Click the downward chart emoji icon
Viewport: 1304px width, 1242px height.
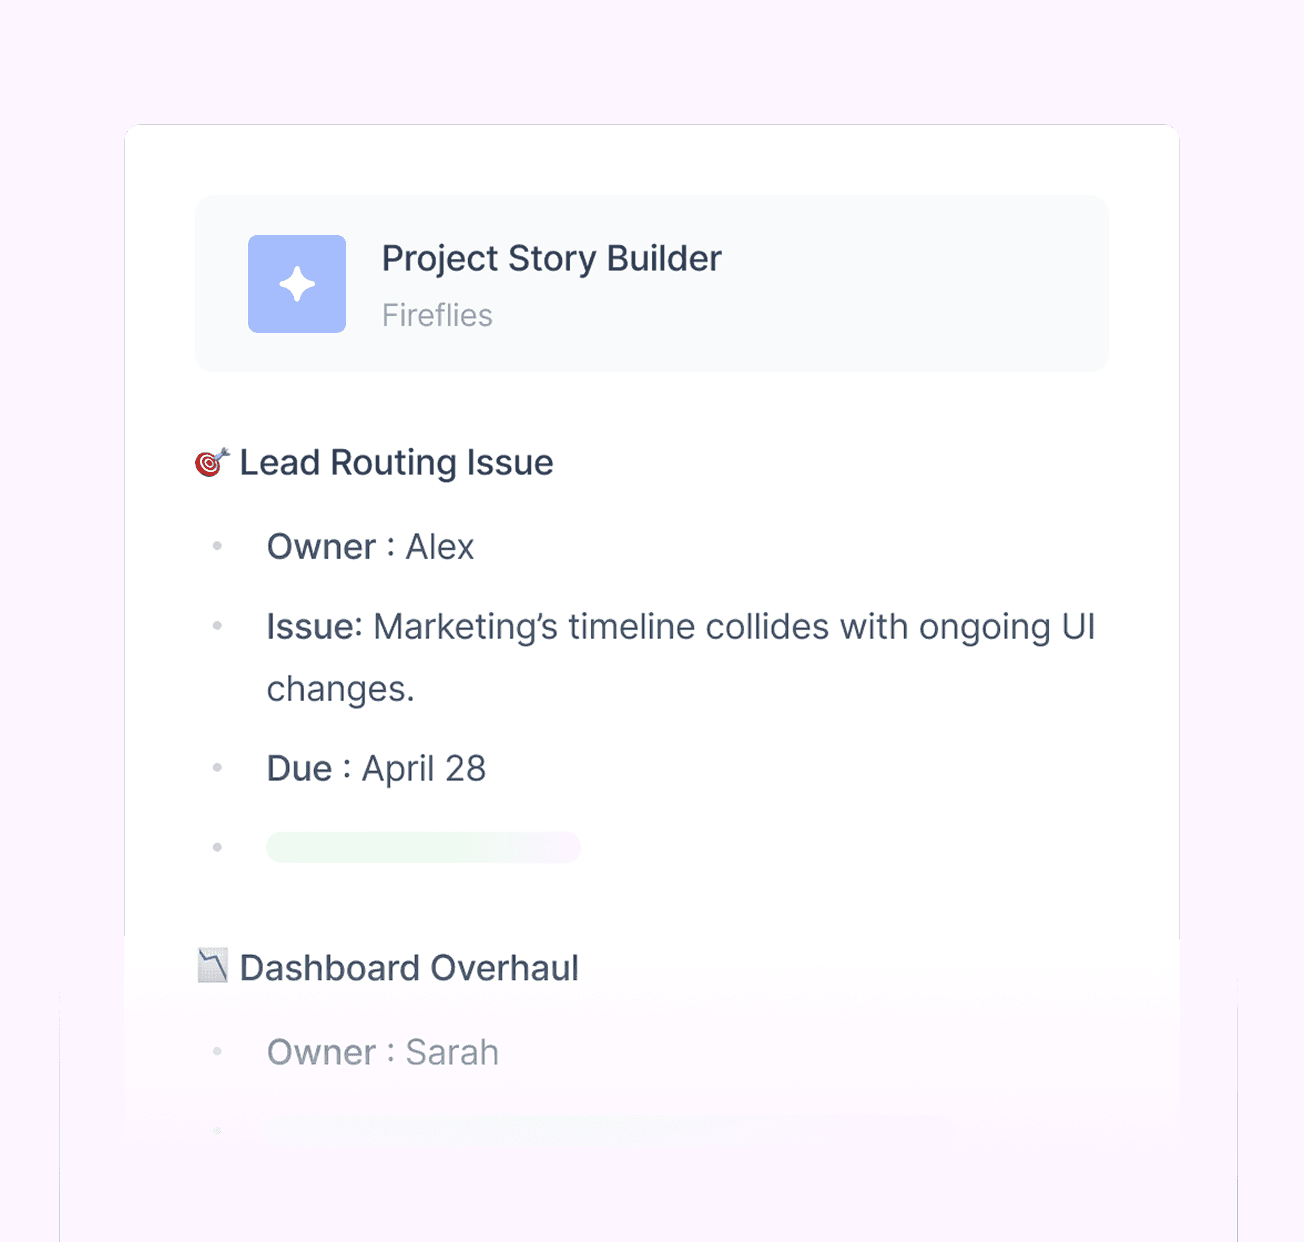click(x=212, y=966)
